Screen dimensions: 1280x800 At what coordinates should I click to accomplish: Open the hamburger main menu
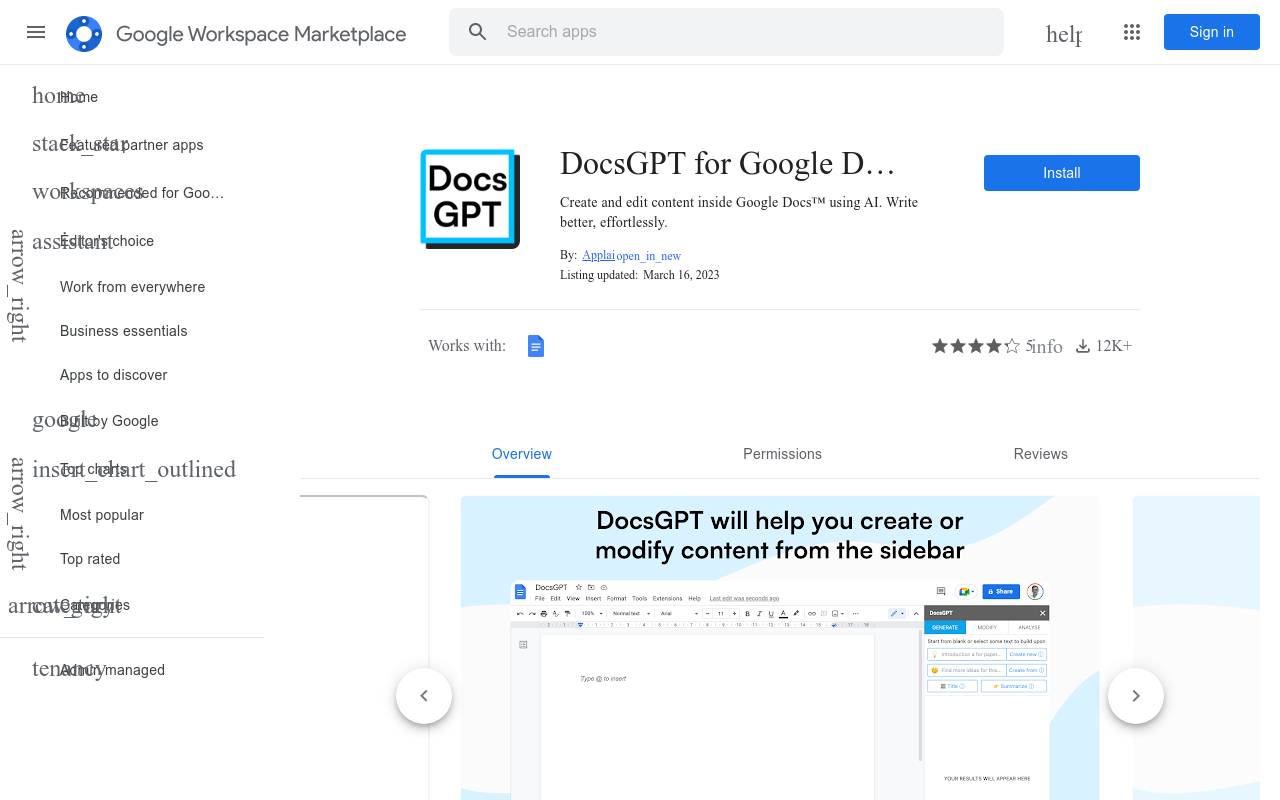[36, 32]
